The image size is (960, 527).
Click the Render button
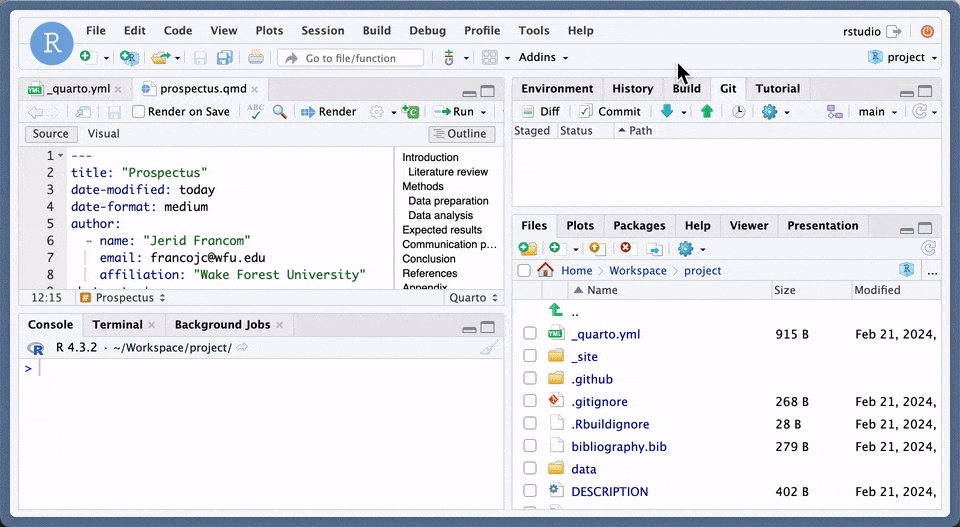tap(328, 112)
